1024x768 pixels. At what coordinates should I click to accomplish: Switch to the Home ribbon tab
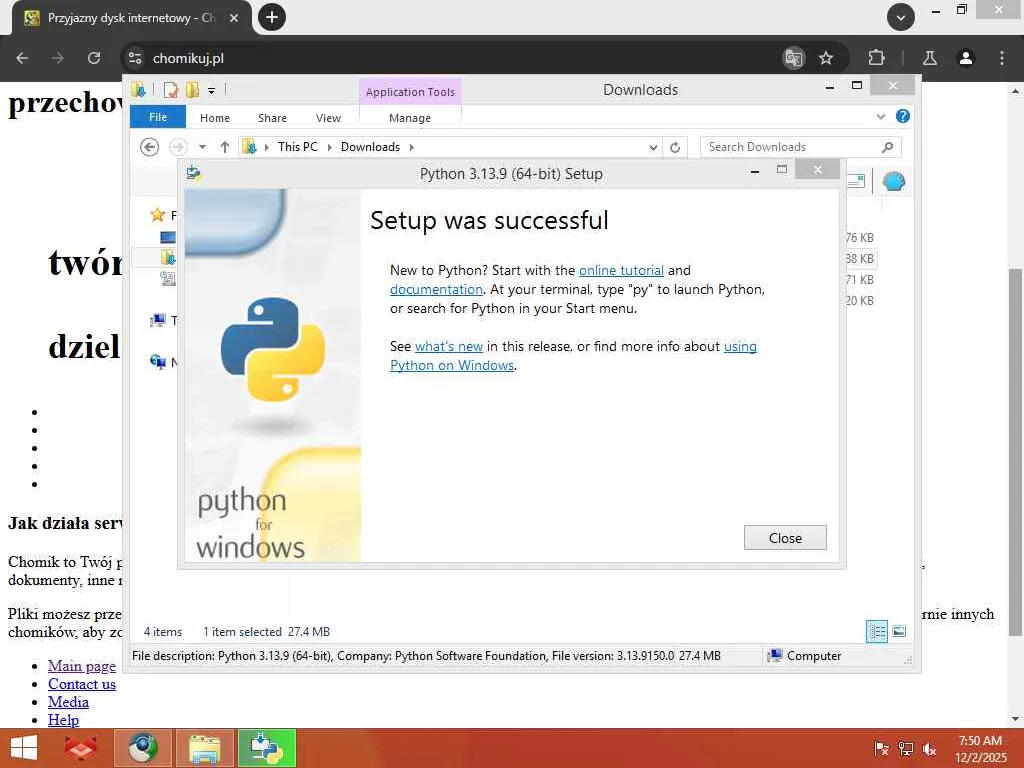(x=215, y=118)
